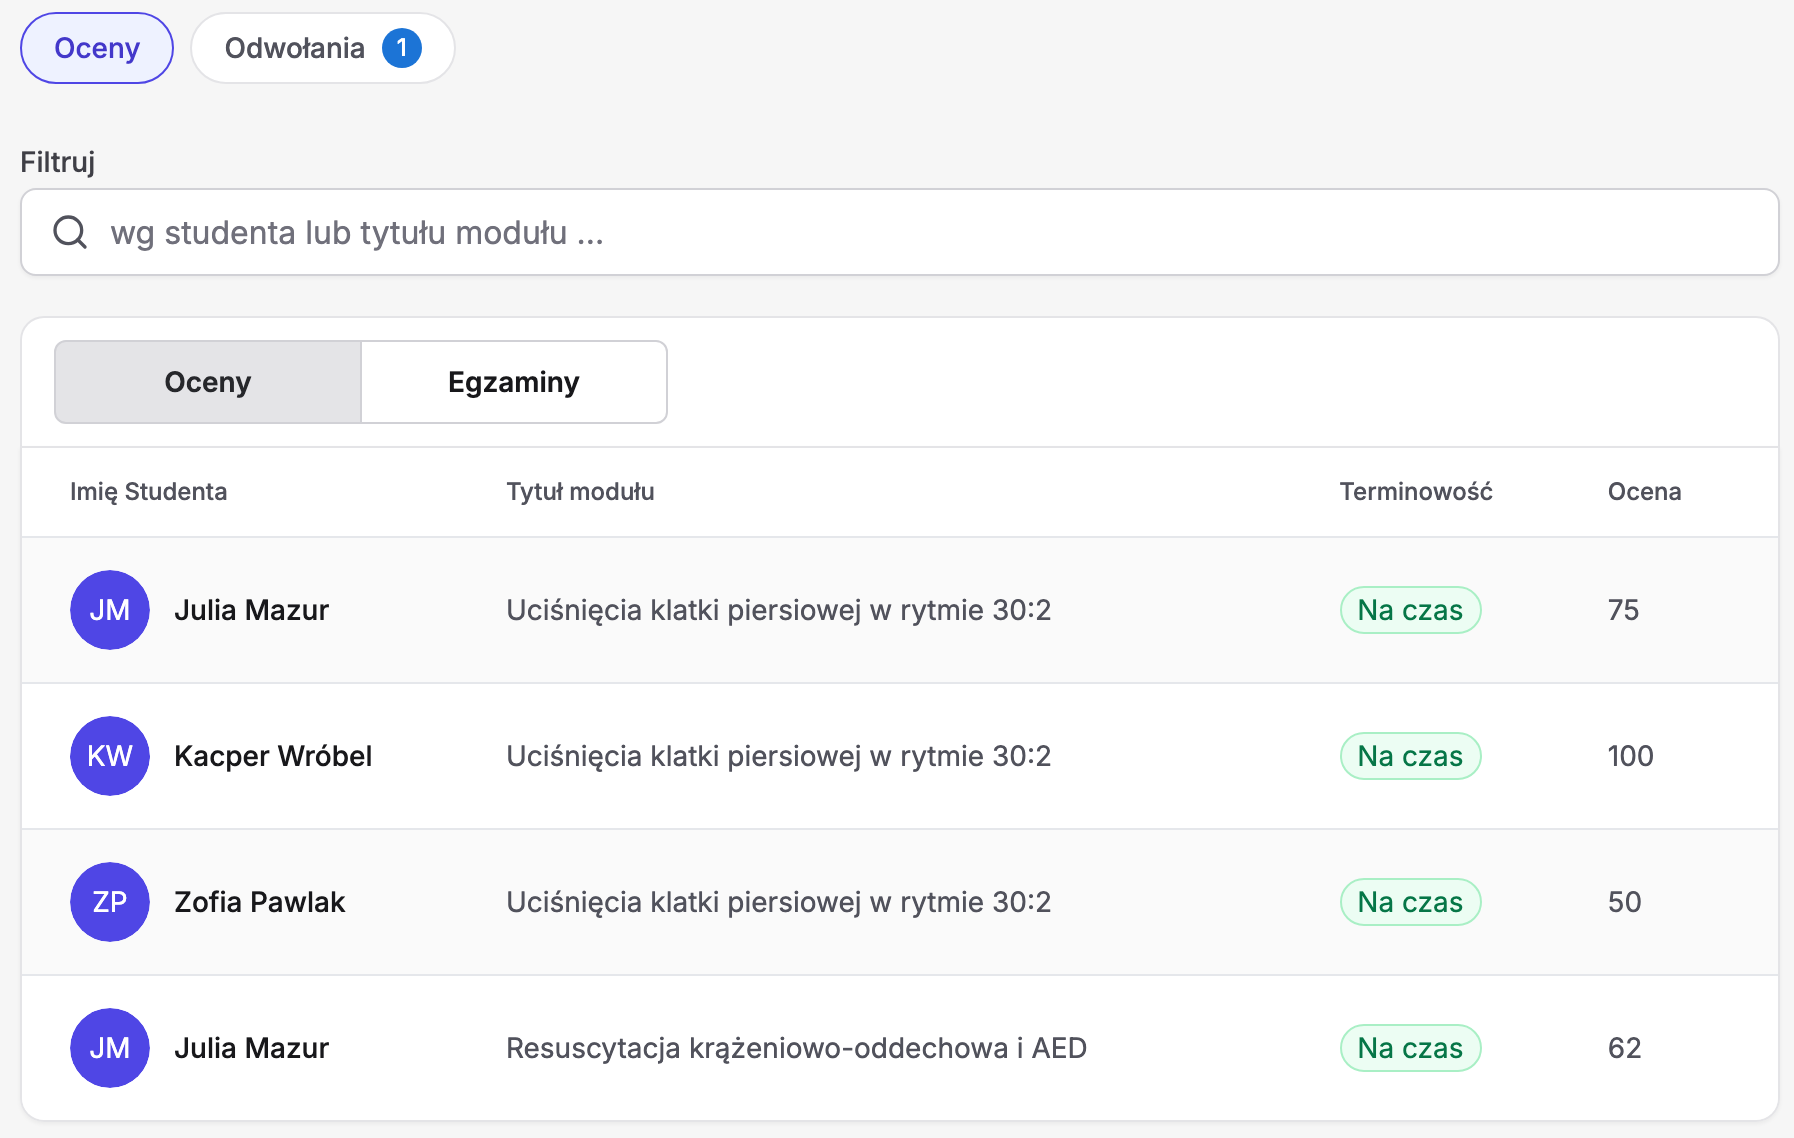Click Kacper Wróbel's Uciśnięcia klatki piersiowej module
This screenshot has width=1794, height=1138.
click(779, 756)
